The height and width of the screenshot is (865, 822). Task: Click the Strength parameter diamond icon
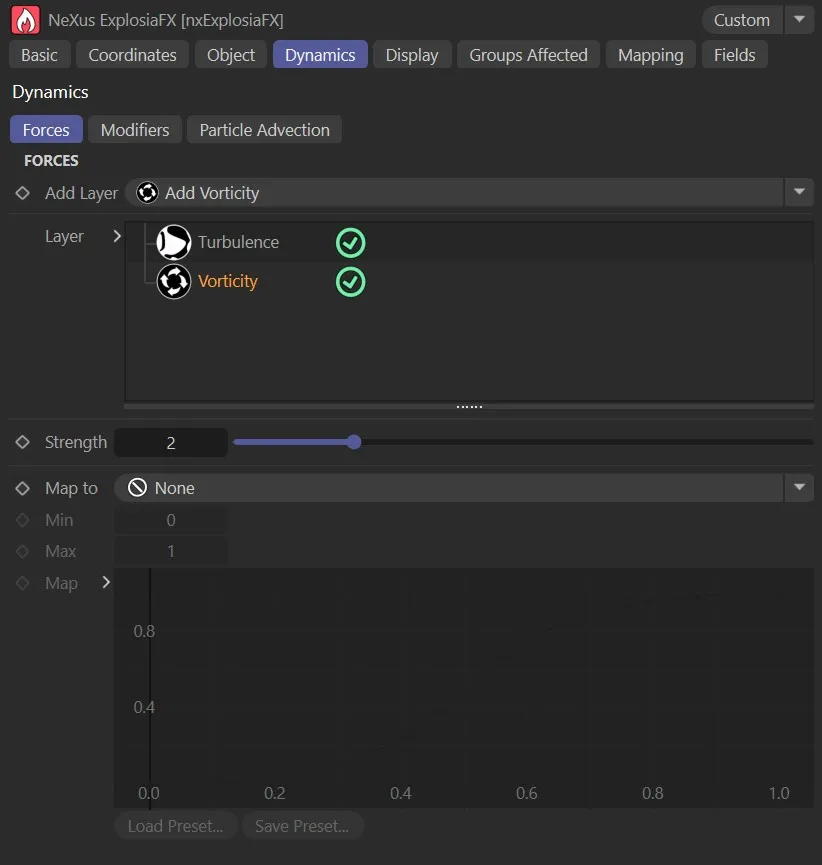coord(22,441)
